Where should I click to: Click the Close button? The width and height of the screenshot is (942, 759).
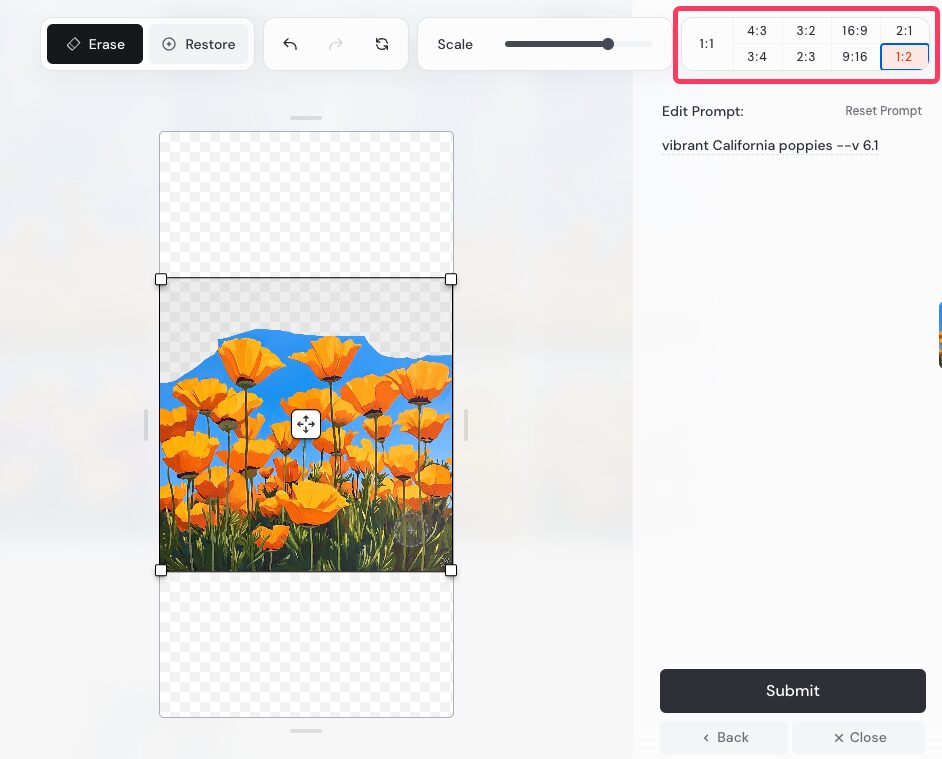(x=859, y=737)
